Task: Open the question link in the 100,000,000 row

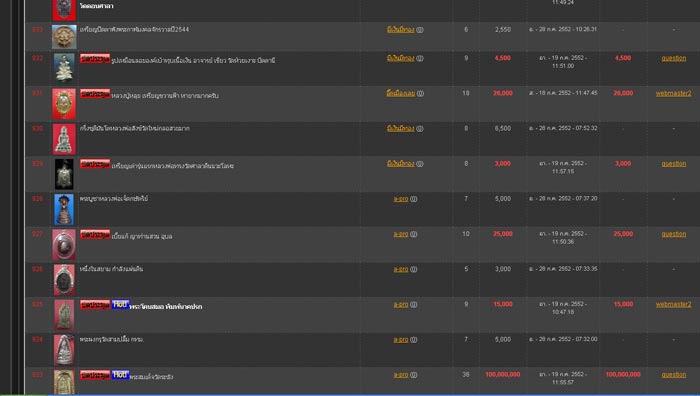Action: pyautogui.click(x=674, y=375)
